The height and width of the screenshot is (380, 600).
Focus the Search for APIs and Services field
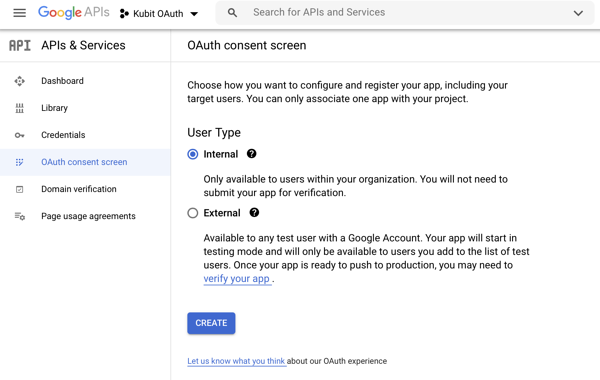405,13
